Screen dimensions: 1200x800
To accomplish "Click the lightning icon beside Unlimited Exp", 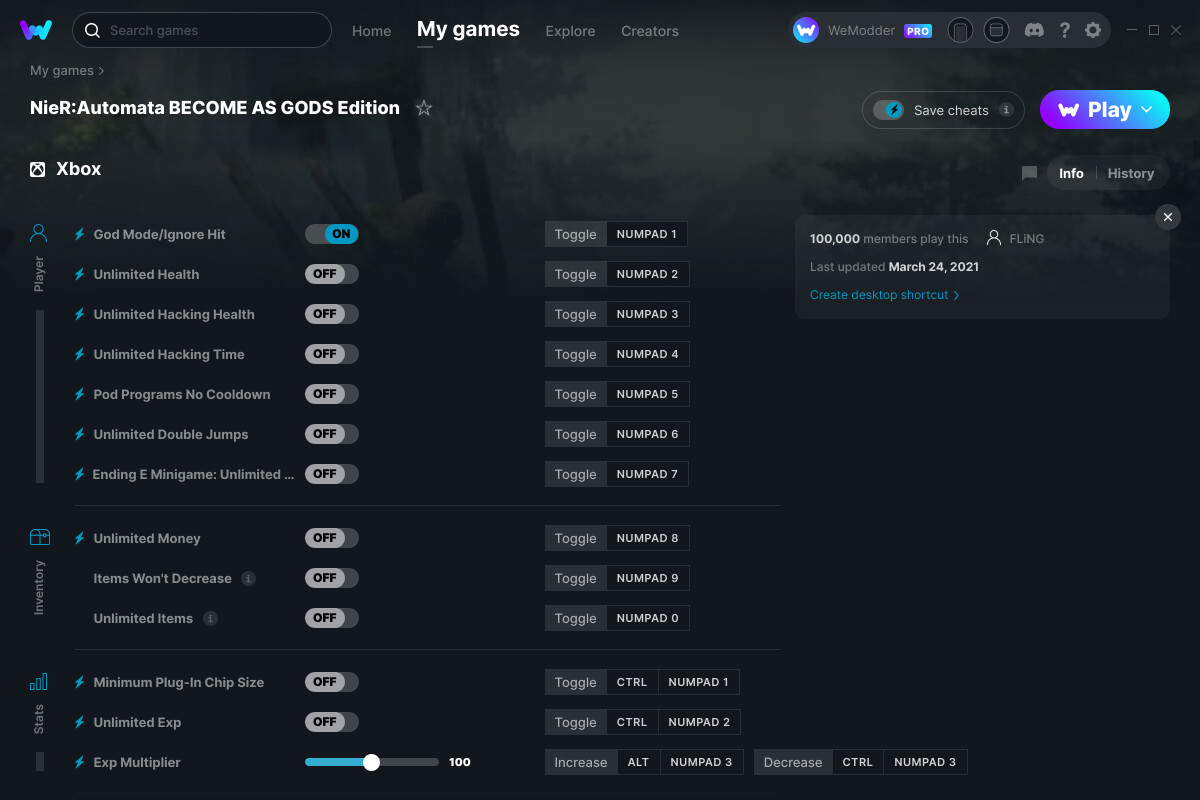I will (80, 722).
